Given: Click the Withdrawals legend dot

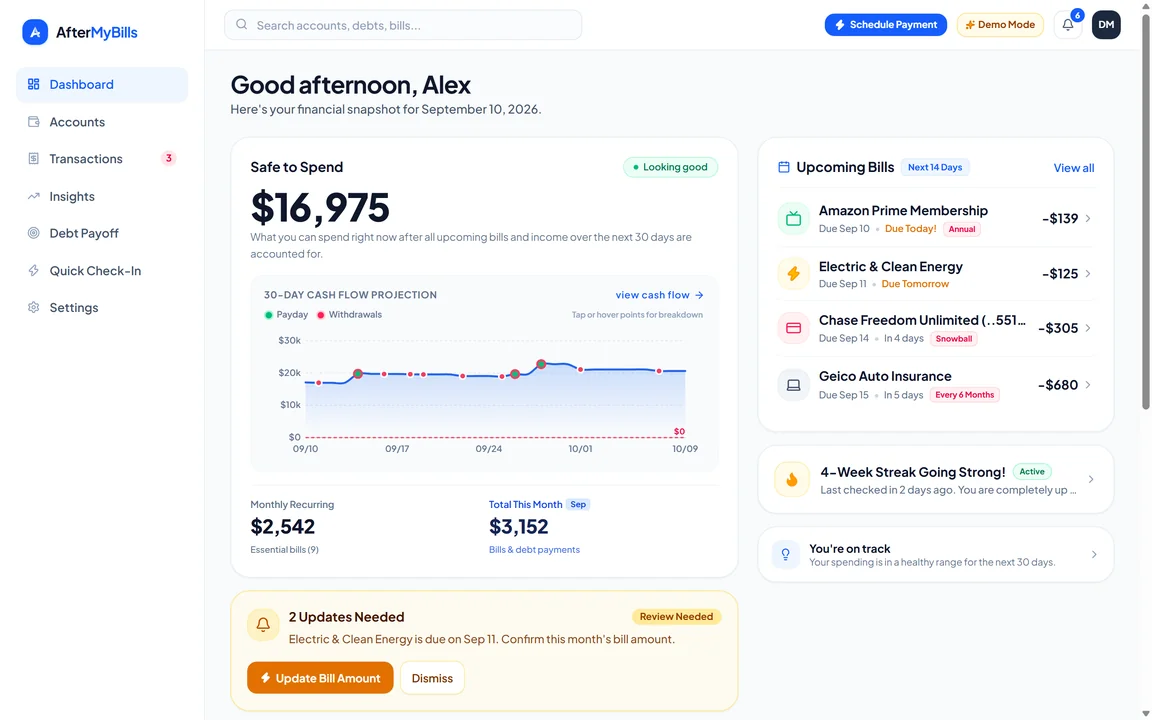Looking at the screenshot, I should point(320,315).
